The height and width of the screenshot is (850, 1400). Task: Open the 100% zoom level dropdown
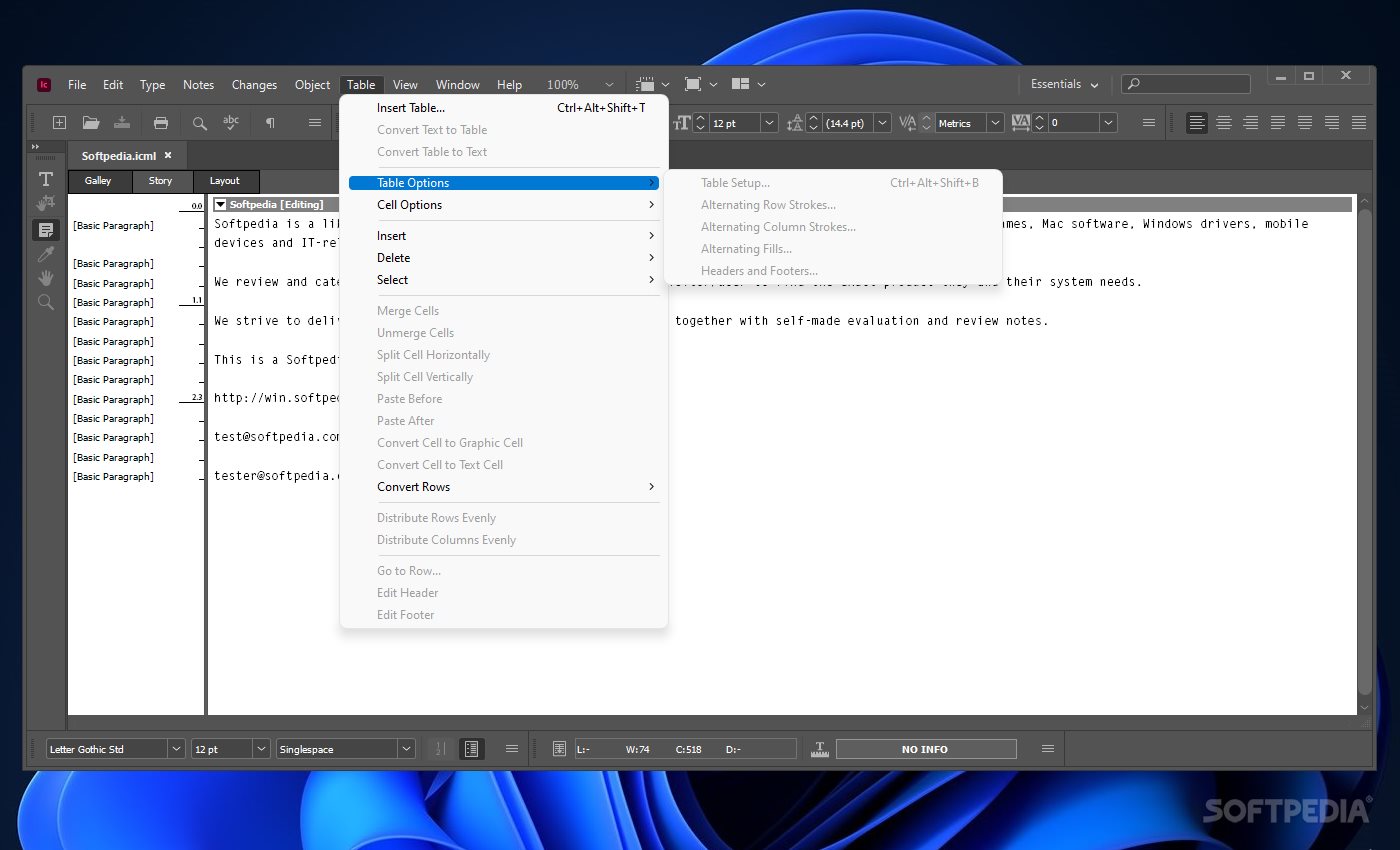tap(609, 85)
